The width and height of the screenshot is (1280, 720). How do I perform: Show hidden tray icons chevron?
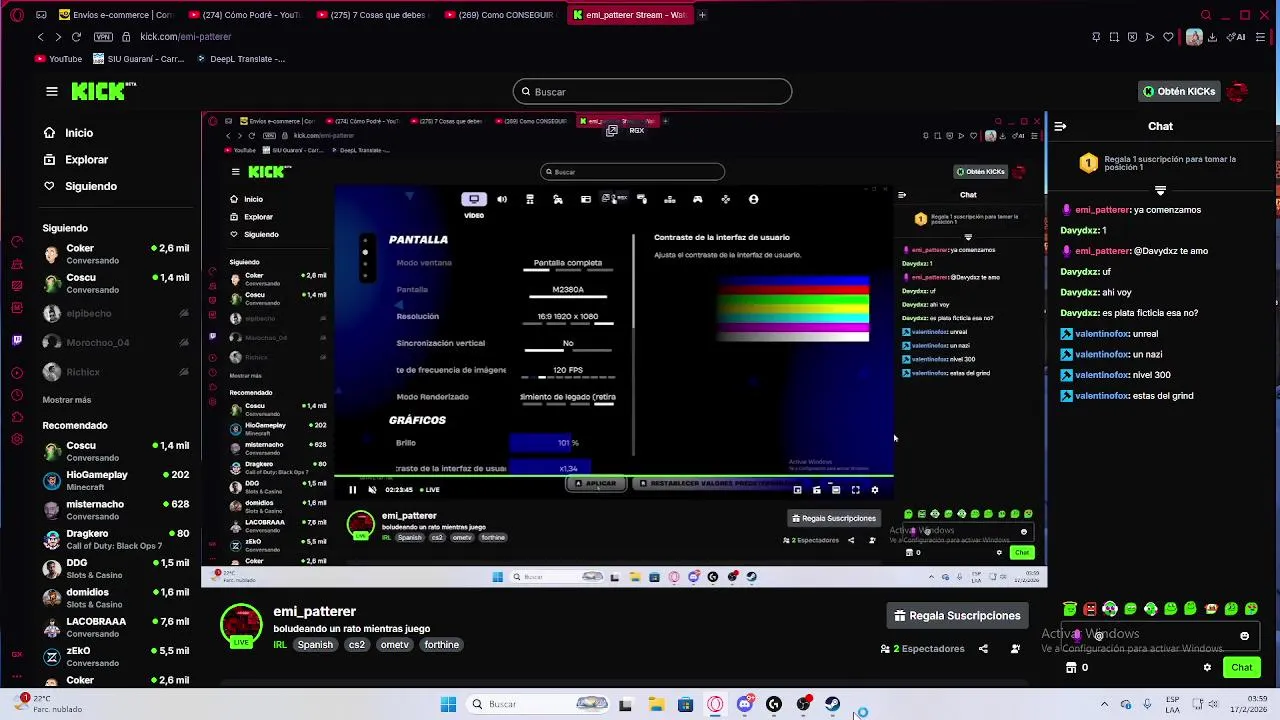1104,704
